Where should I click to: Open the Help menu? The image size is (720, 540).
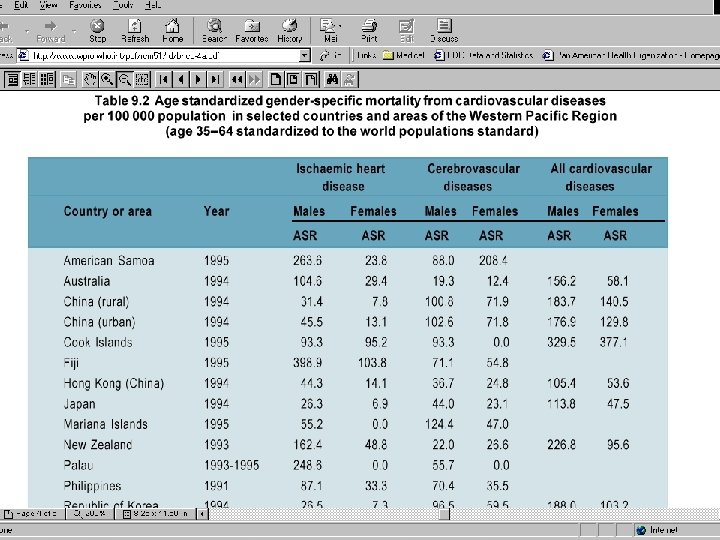(152, 5)
